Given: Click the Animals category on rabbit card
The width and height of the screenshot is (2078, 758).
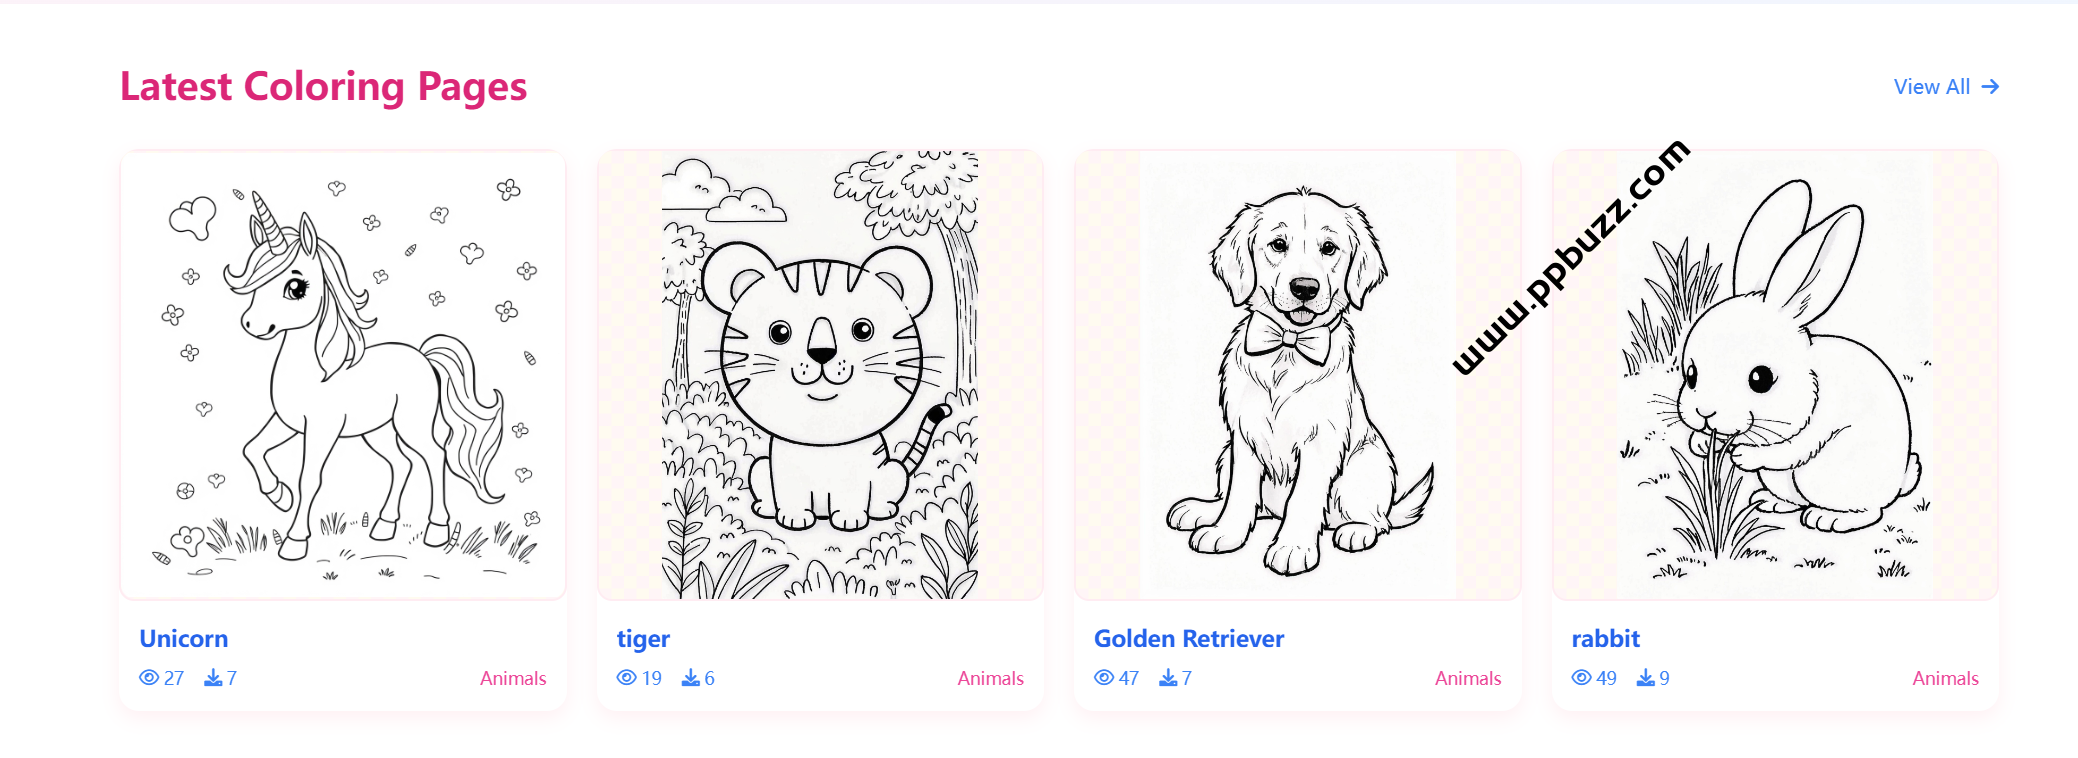Looking at the screenshot, I should click(x=1946, y=678).
